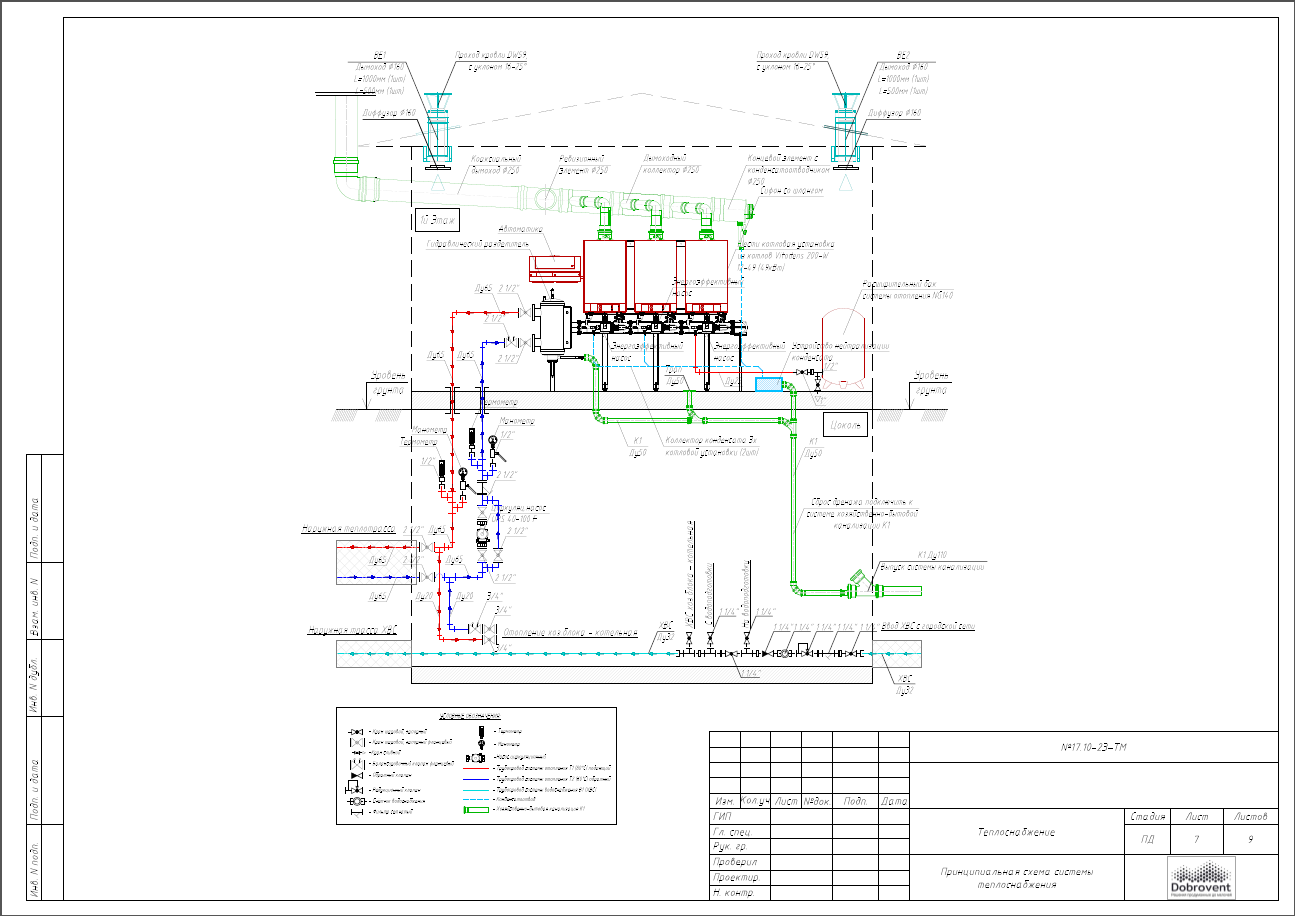This screenshot has height=916, width=1295.
Task: Select the Стадия header cell
Action: click(x=1147, y=817)
